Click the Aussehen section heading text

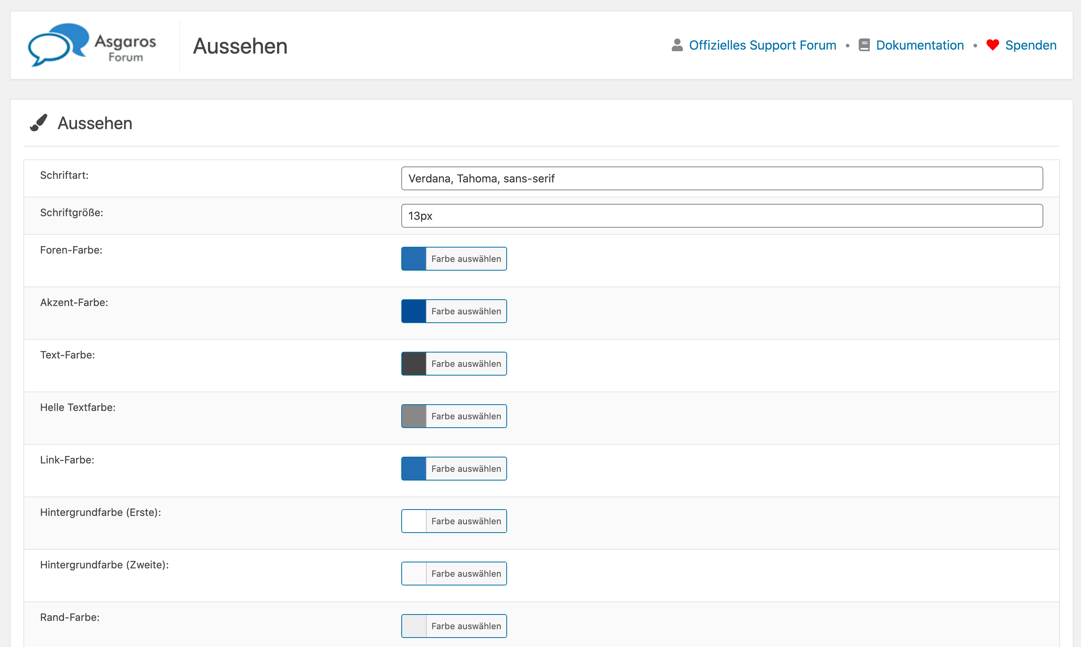(95, 123)
